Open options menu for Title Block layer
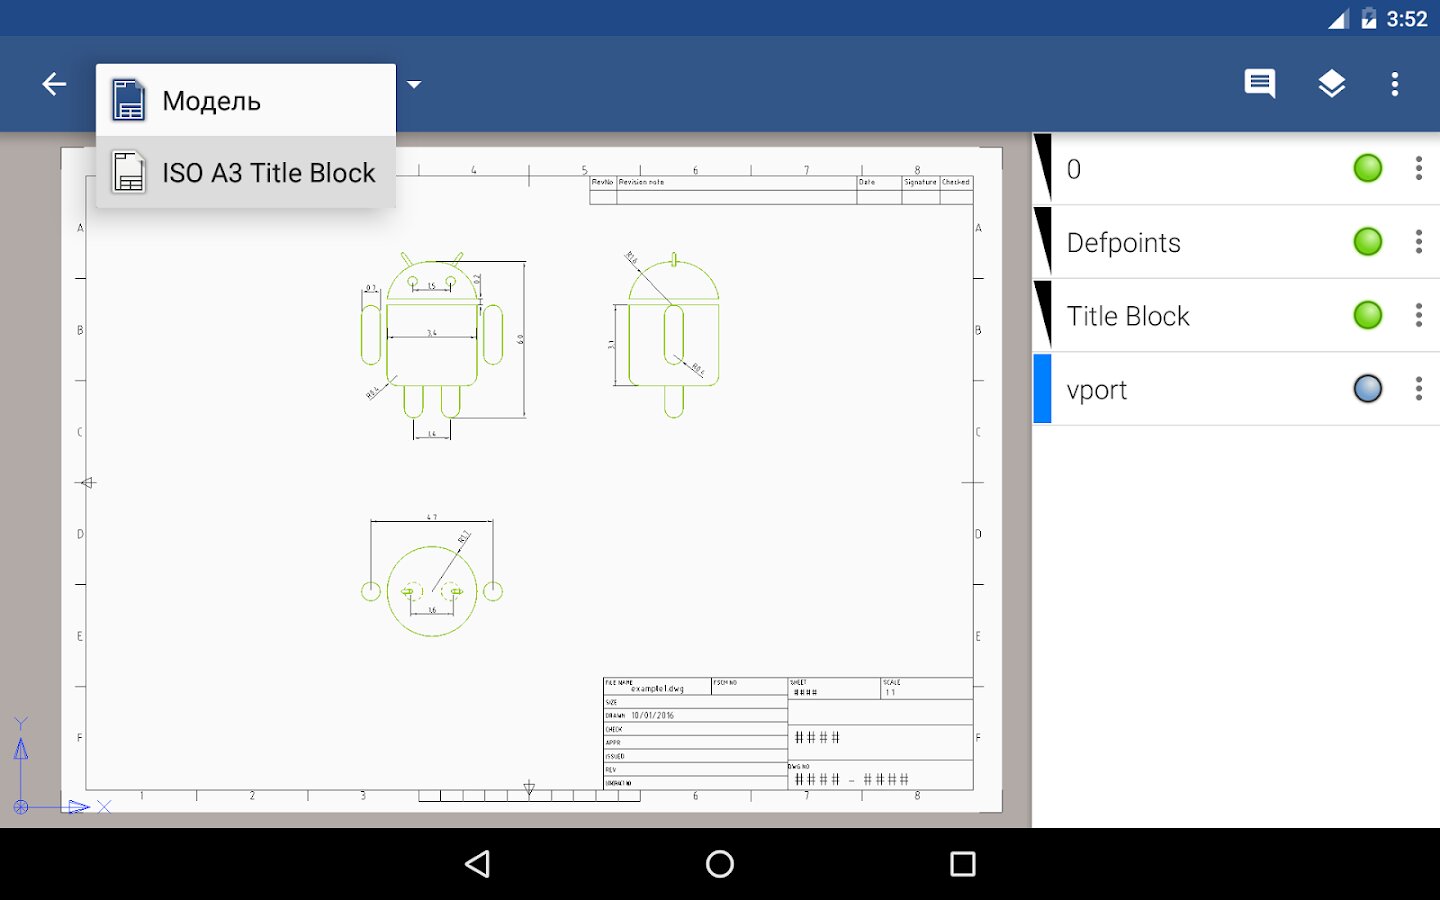 (1419, 315)
